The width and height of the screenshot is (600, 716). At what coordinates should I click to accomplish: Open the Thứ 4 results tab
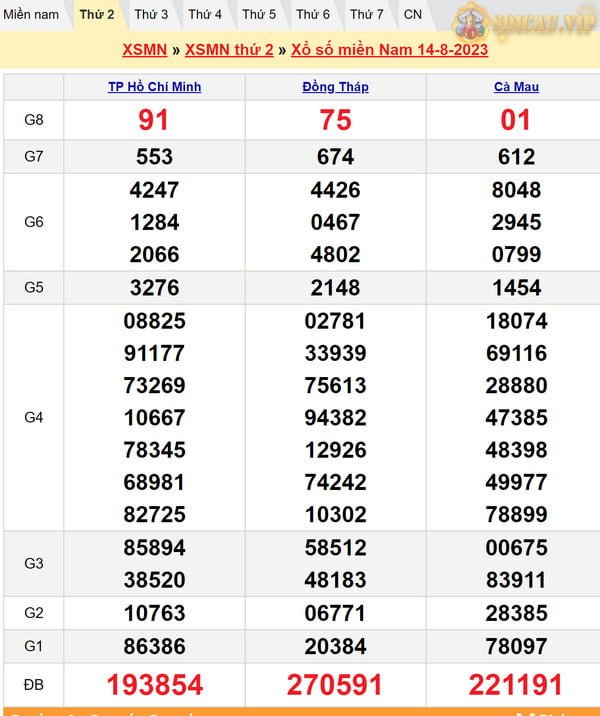(205, 15)
